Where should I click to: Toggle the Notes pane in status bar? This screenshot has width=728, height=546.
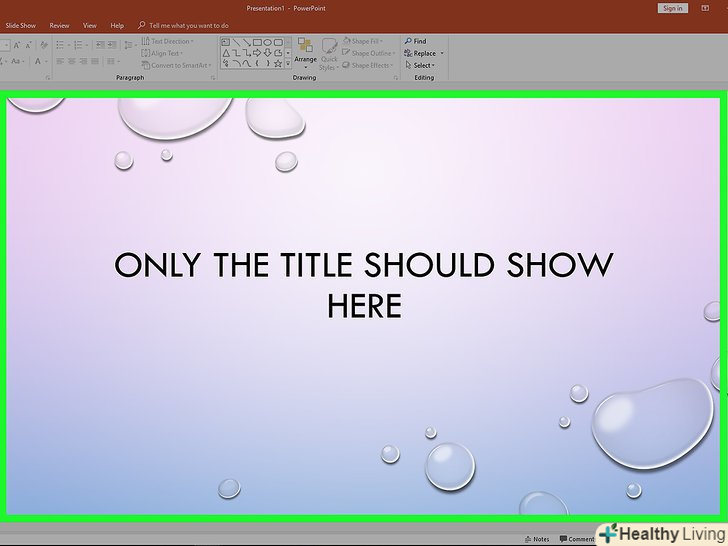click(x=537, y=540)
